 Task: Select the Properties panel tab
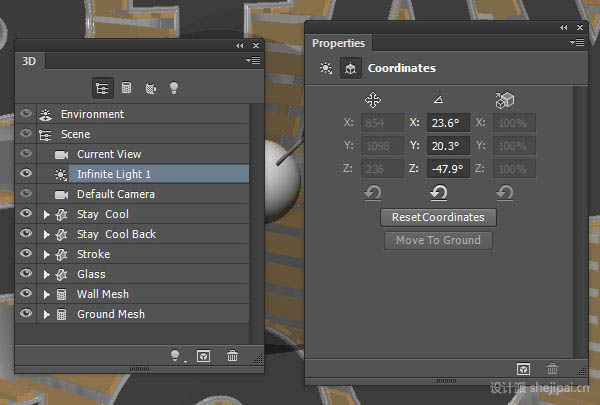click(338, 43)
